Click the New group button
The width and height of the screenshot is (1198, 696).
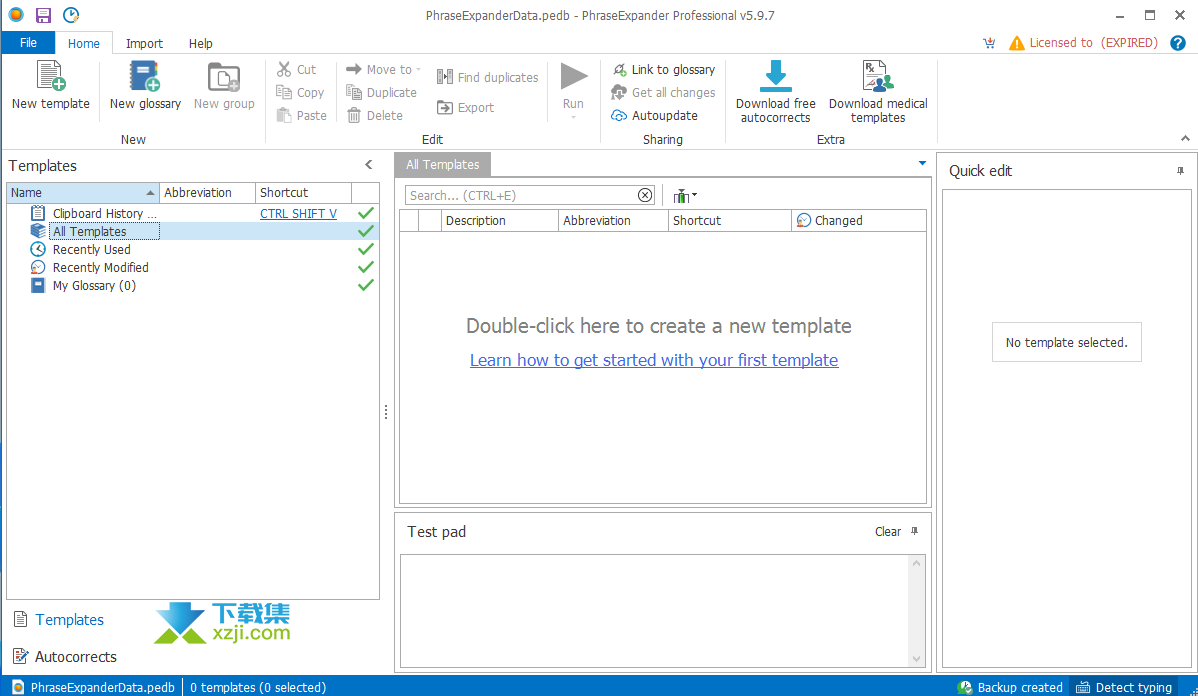click(224, 86)
